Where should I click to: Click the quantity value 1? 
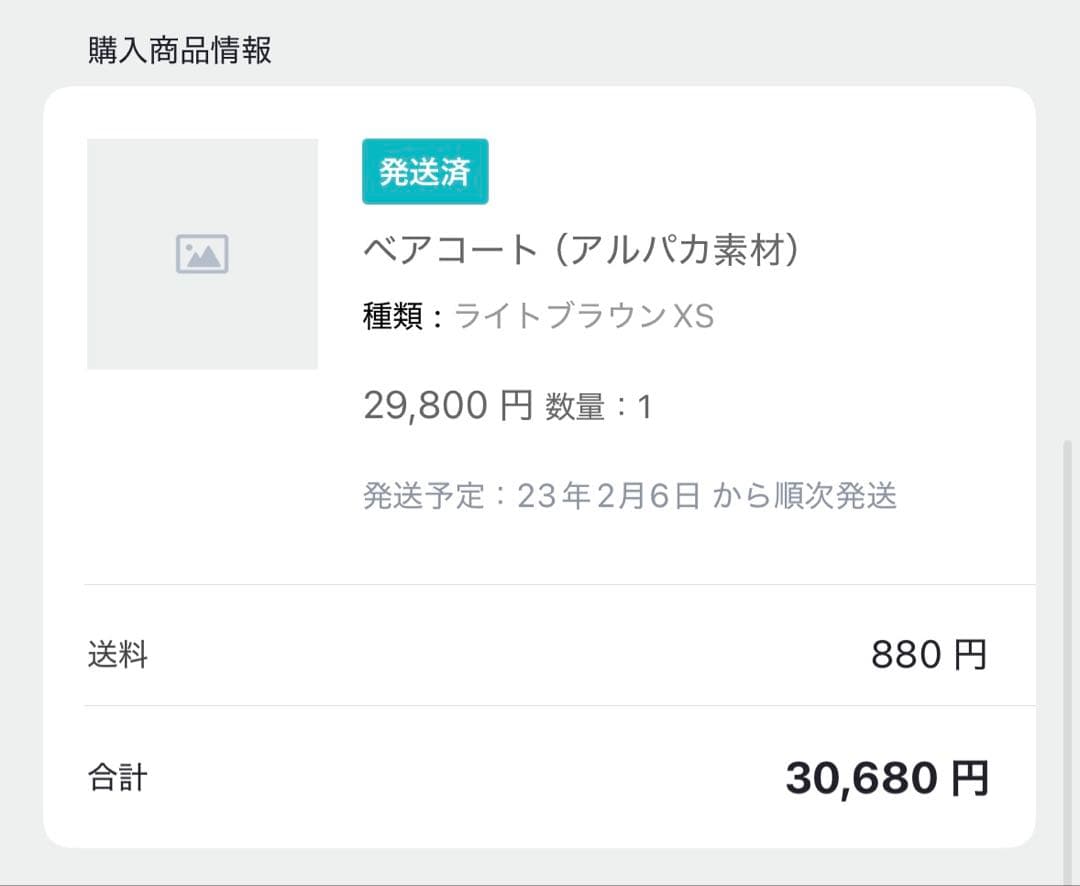pyautogui.click(x=645, y=407)
